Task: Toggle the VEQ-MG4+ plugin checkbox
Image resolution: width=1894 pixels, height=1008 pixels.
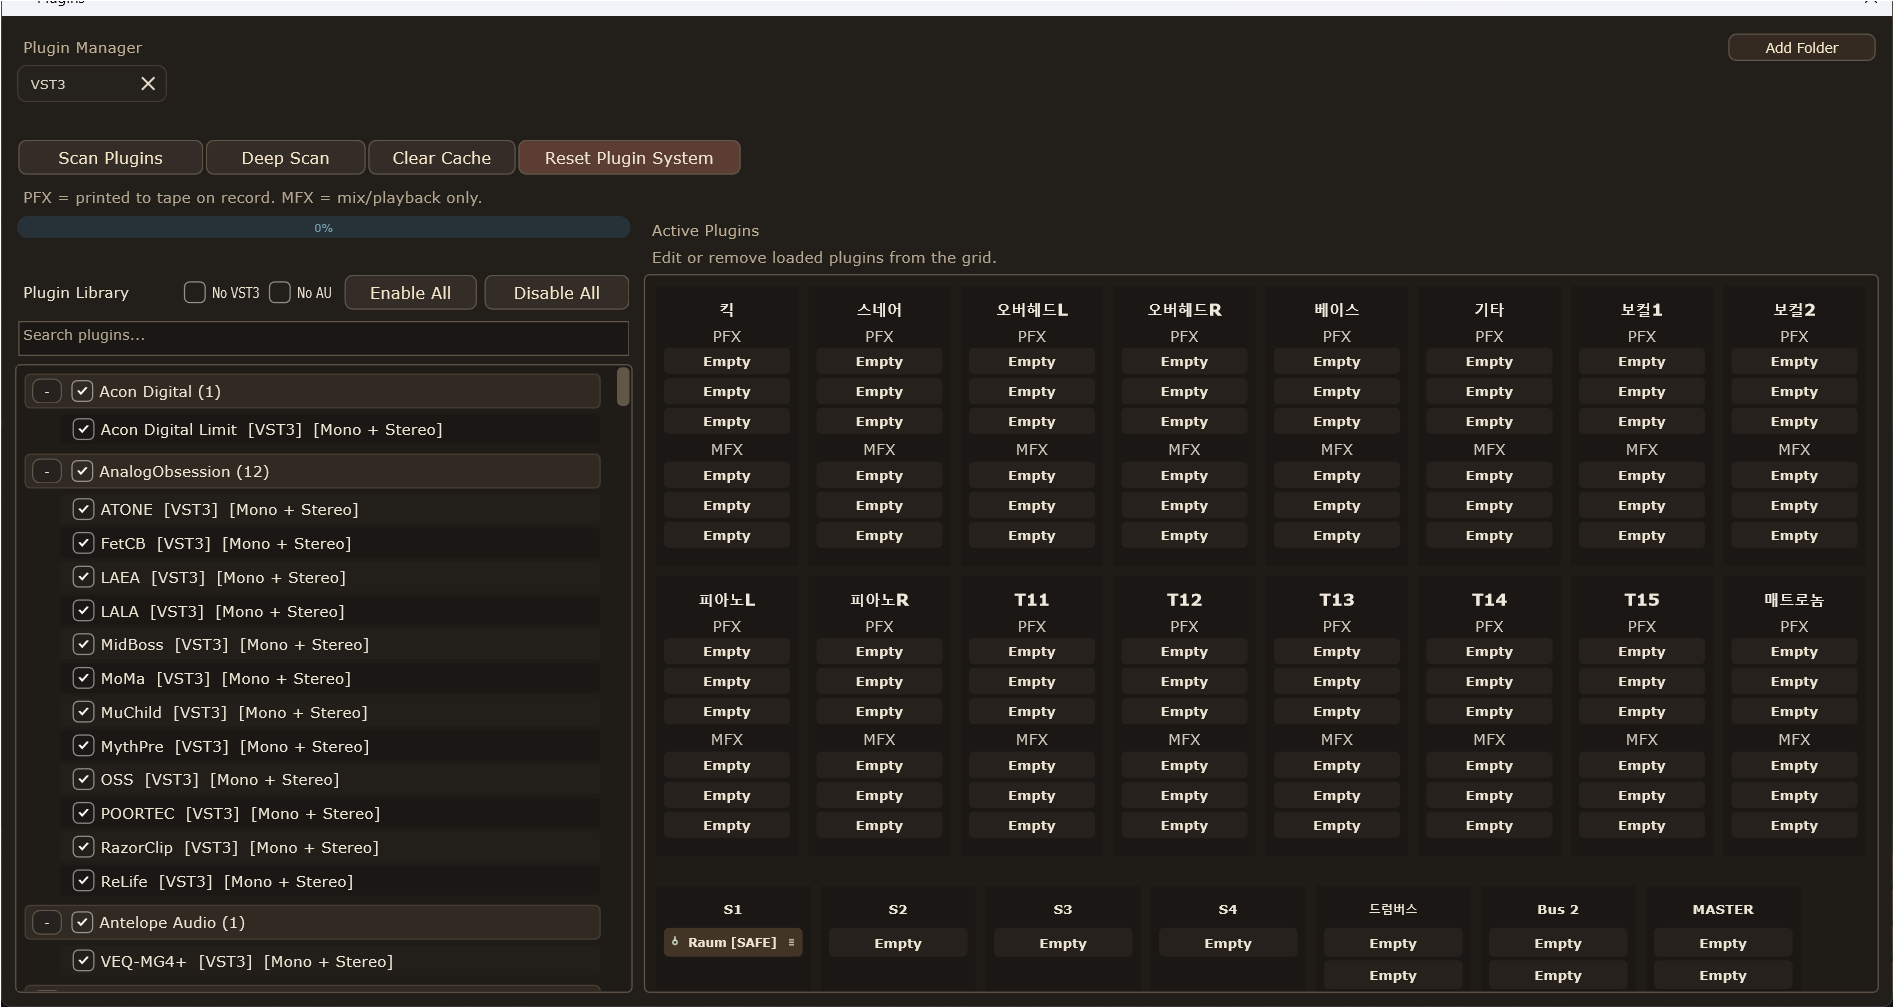Action: click(83, 961)
